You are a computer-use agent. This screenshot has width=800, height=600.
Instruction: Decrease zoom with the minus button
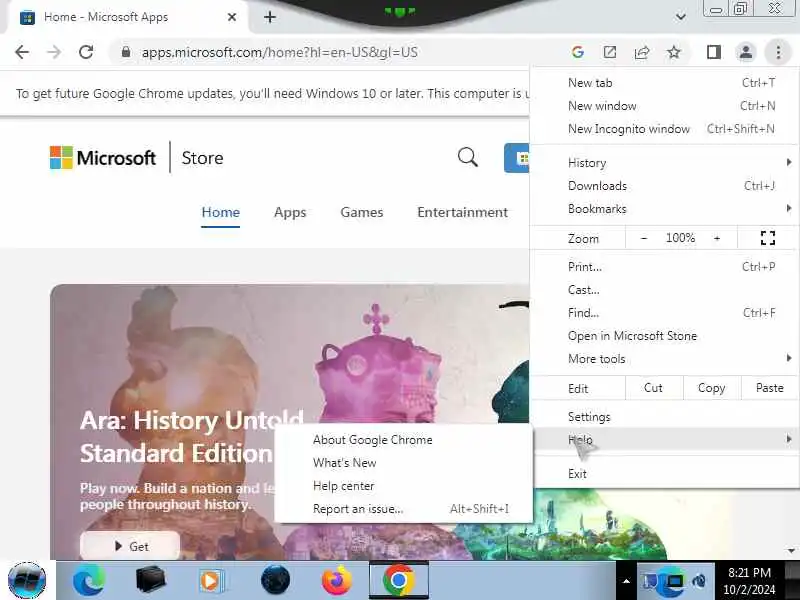coord(644,238)
